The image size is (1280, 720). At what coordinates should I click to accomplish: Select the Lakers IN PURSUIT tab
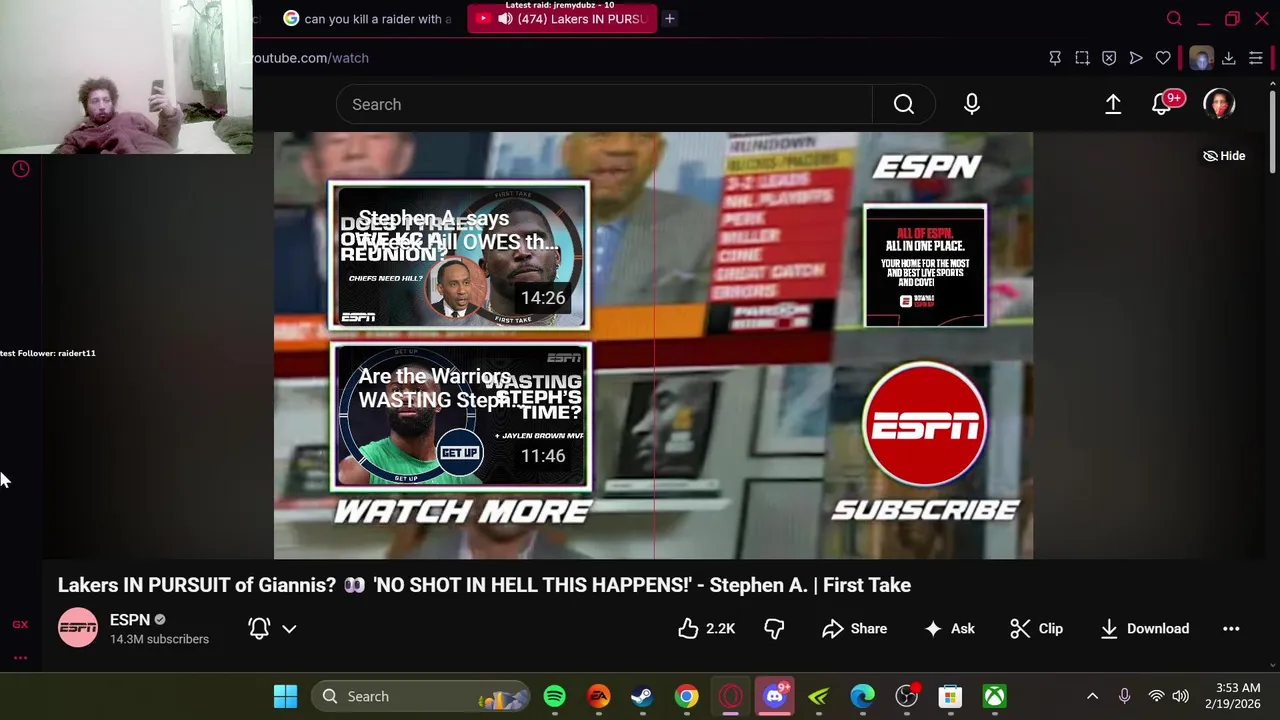pos(563,18)
